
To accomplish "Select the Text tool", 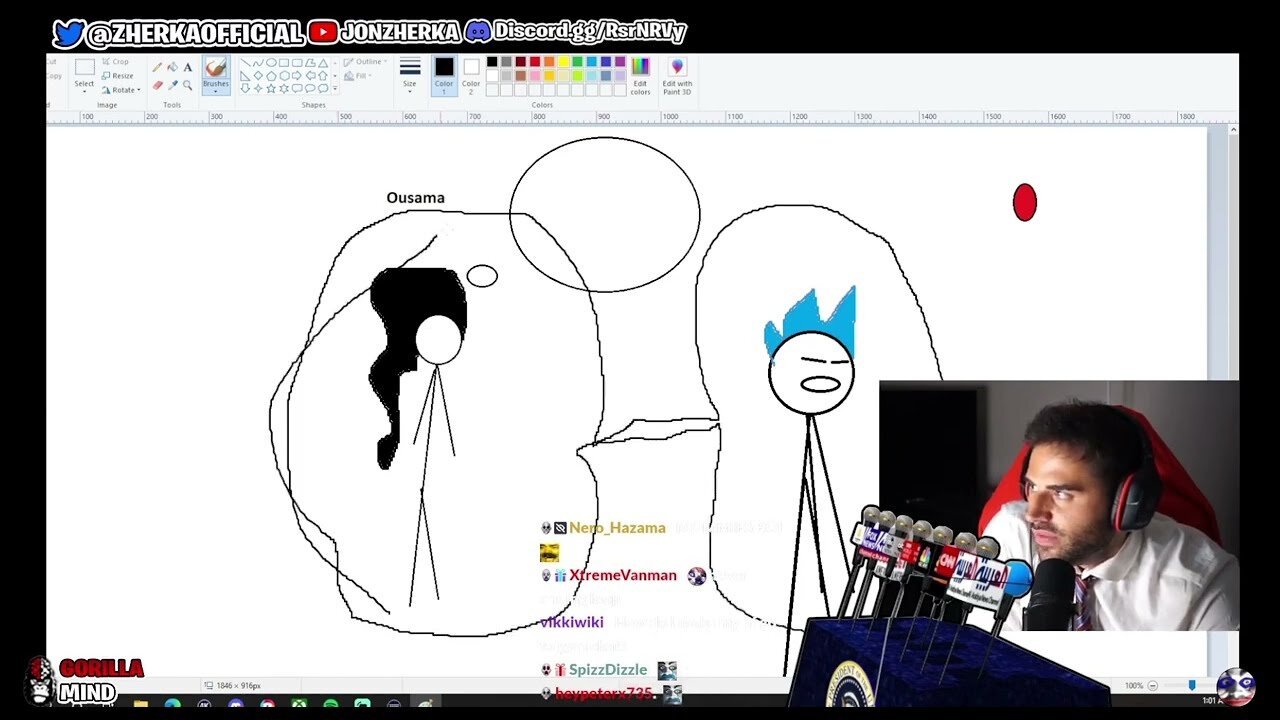I will click(188, 67).
